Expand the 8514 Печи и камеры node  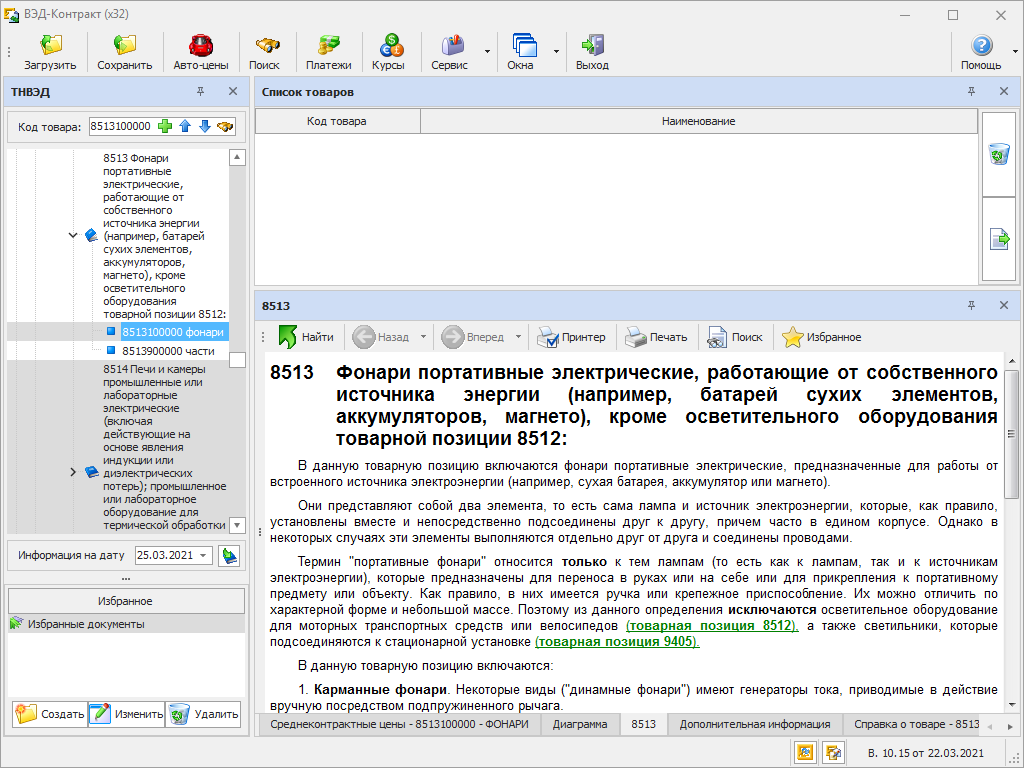(73, 472)
